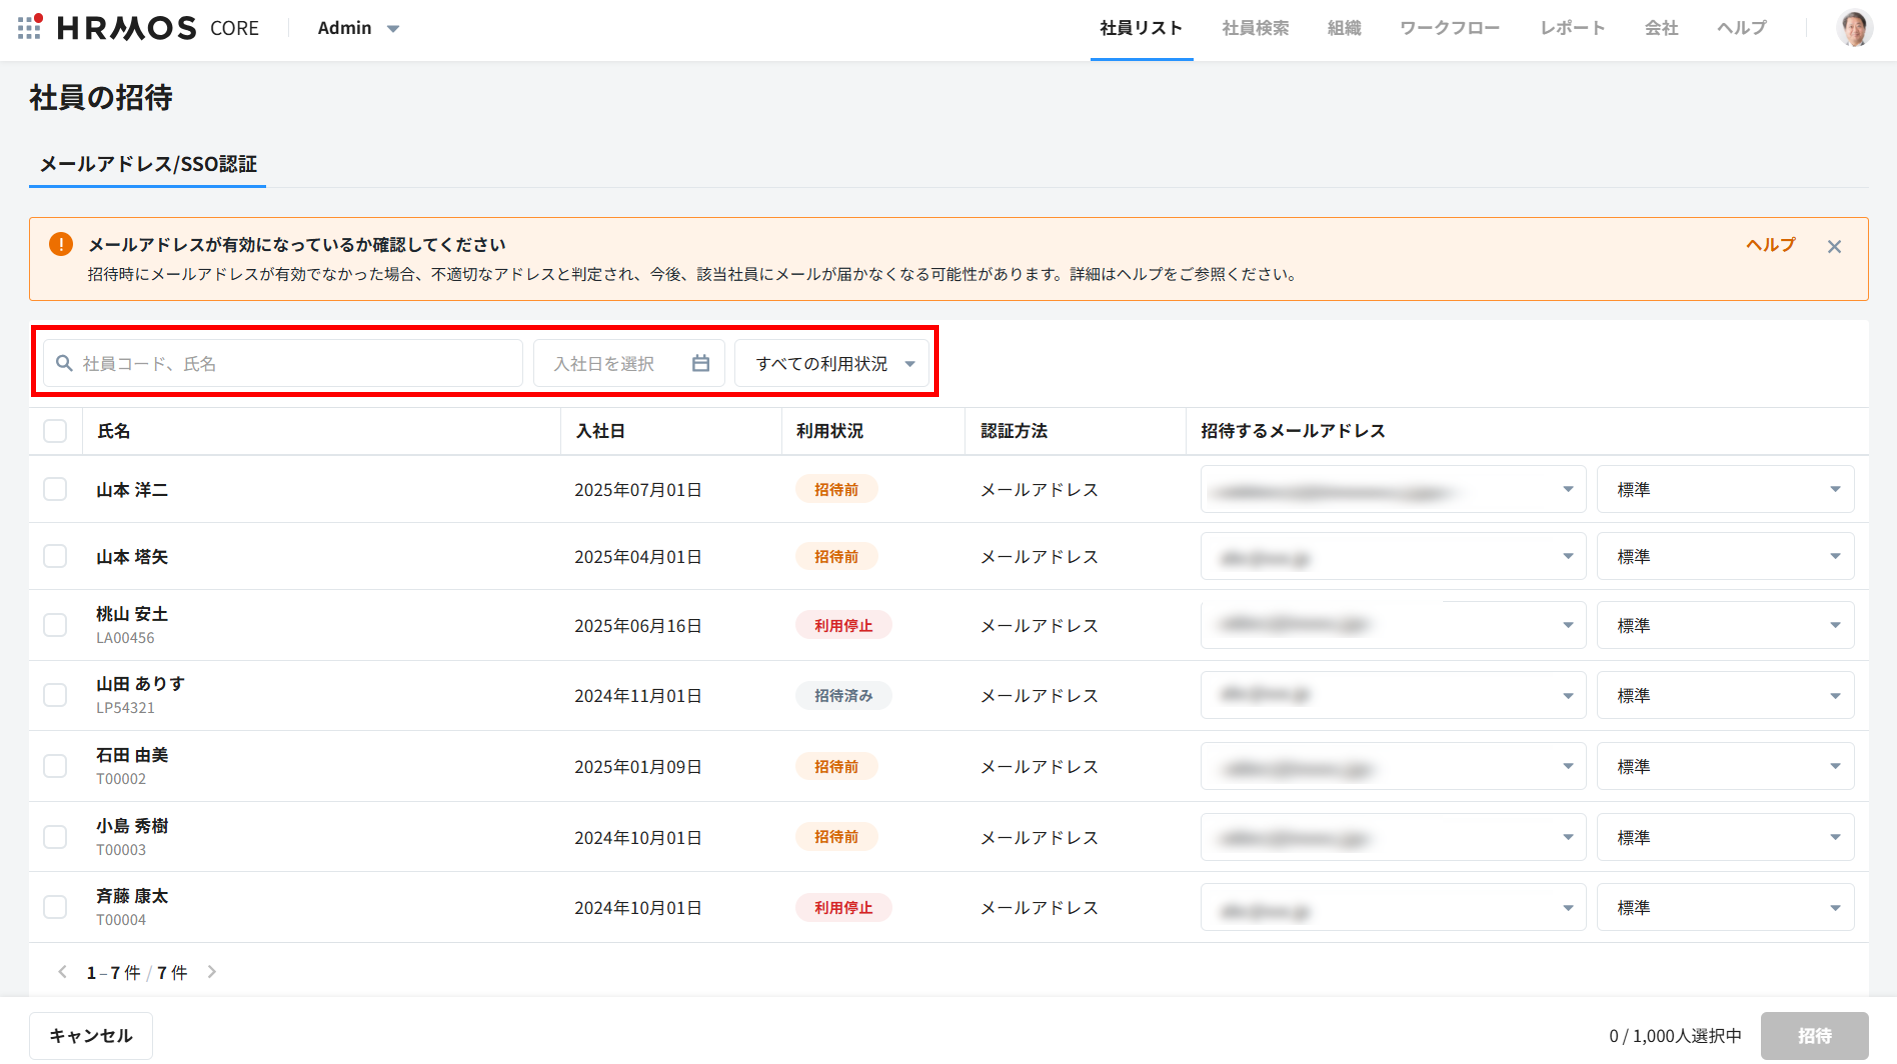This screenshot has width=1897, height=1064.
Task: Open the app grid launcher icon
Action: (x=29, y=27)
